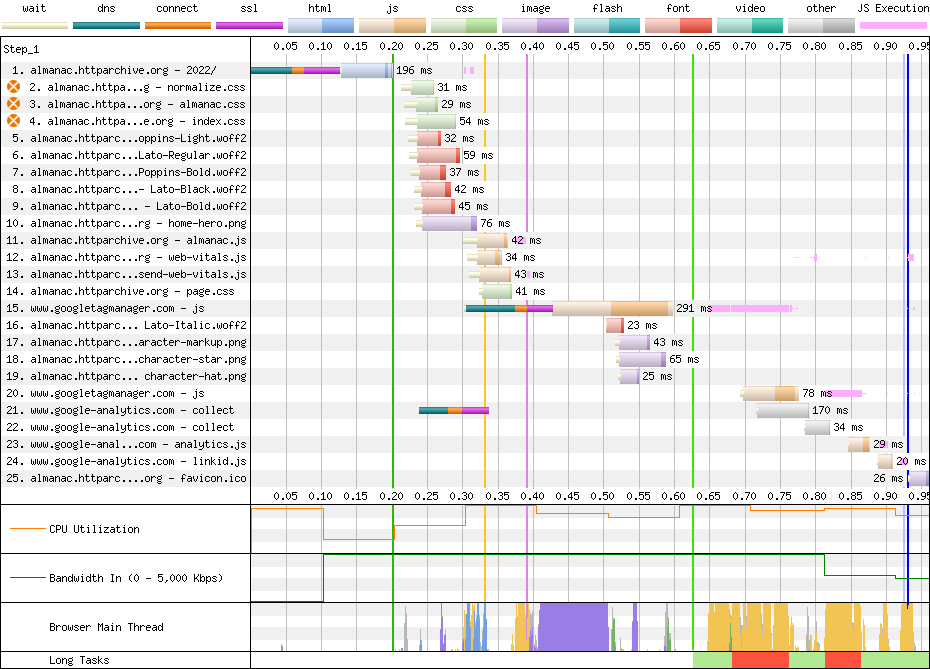Select request 15 googletagmanager js label
Image resolution: width=930 pixels, height=669 pixels.
pos(116,308)
